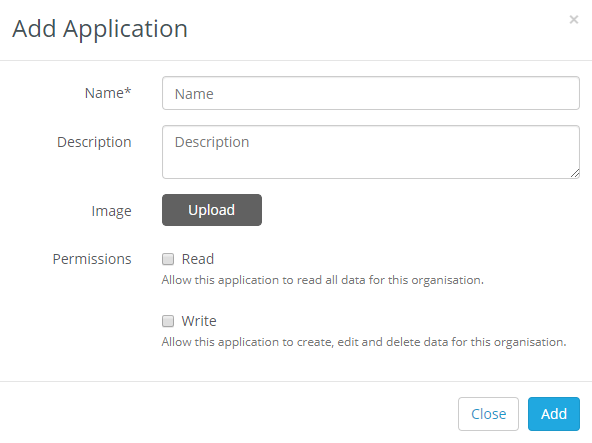Focus the Name input field
592x443 pixels.
tap(371, 93)
